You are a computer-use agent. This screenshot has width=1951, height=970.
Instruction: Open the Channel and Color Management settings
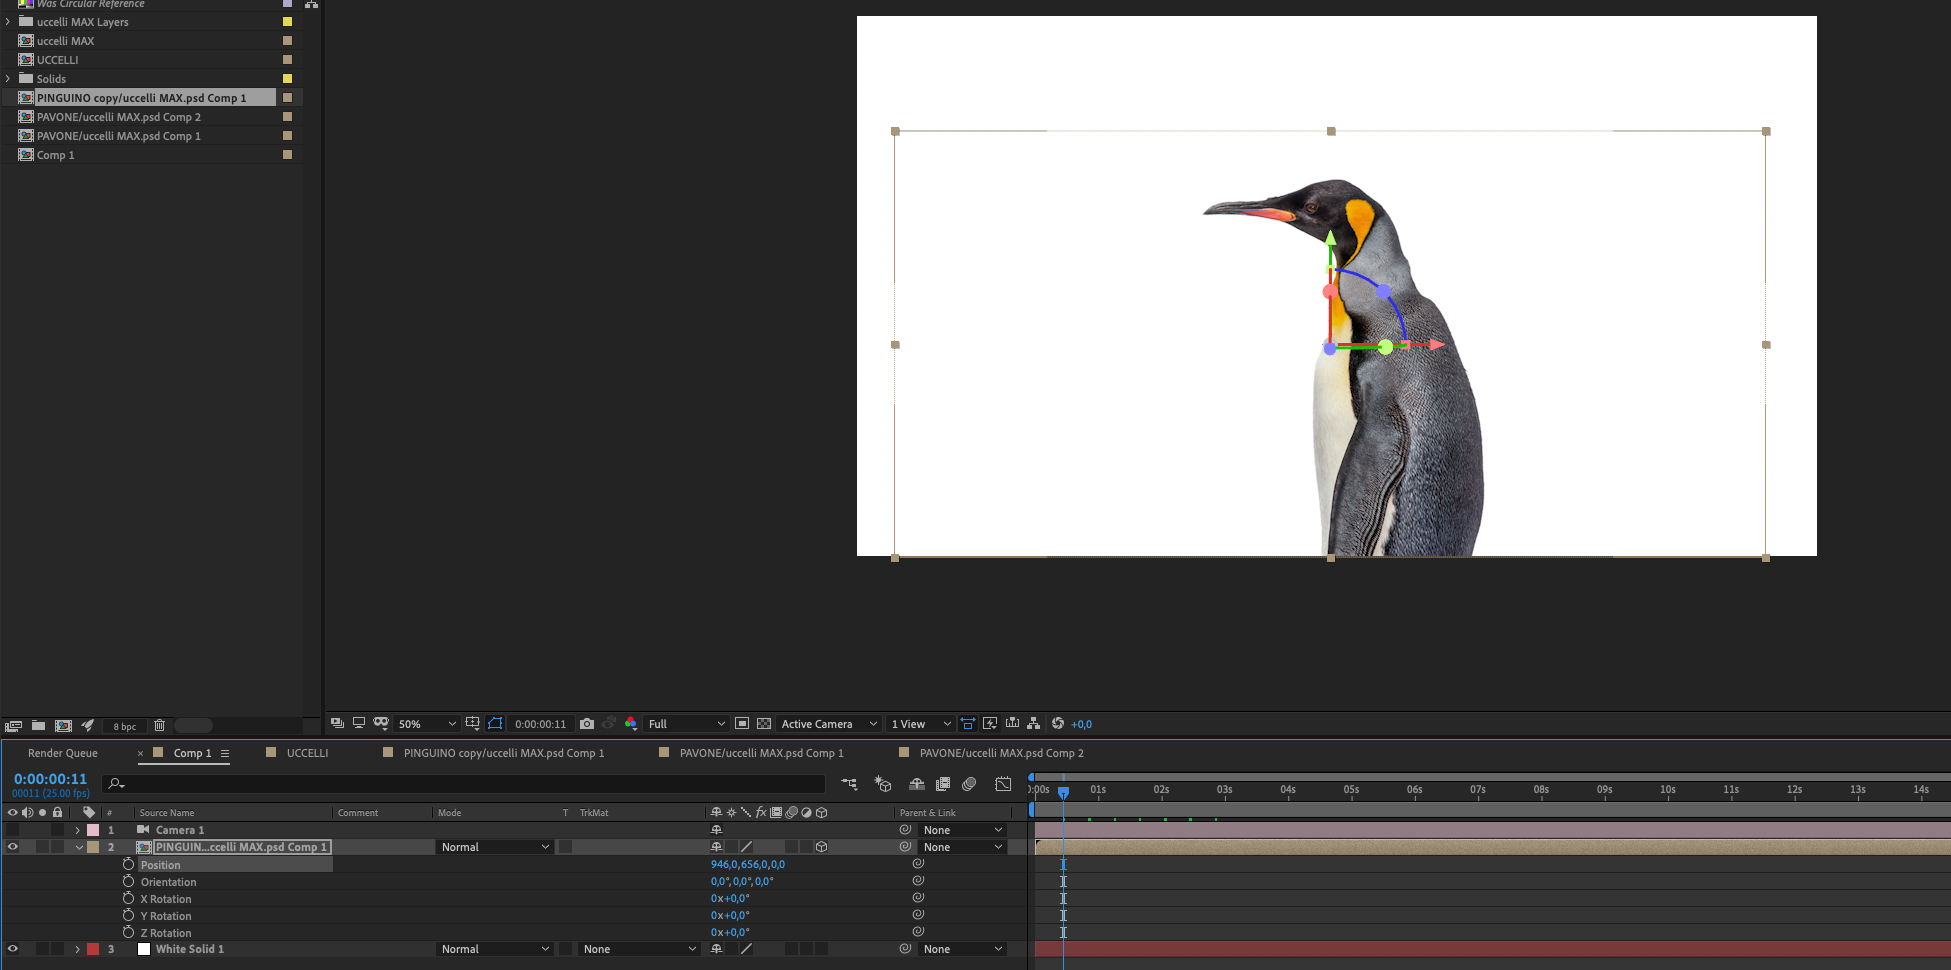(631, 723)
